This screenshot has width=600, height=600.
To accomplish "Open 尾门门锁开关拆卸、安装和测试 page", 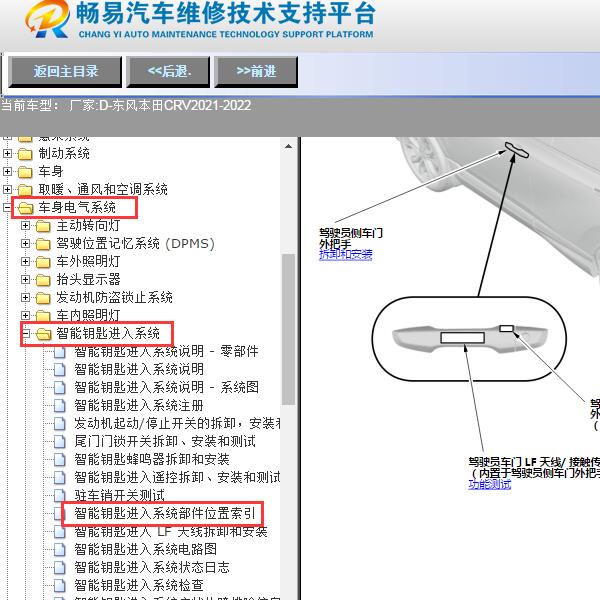I will [x=165, y=441].
